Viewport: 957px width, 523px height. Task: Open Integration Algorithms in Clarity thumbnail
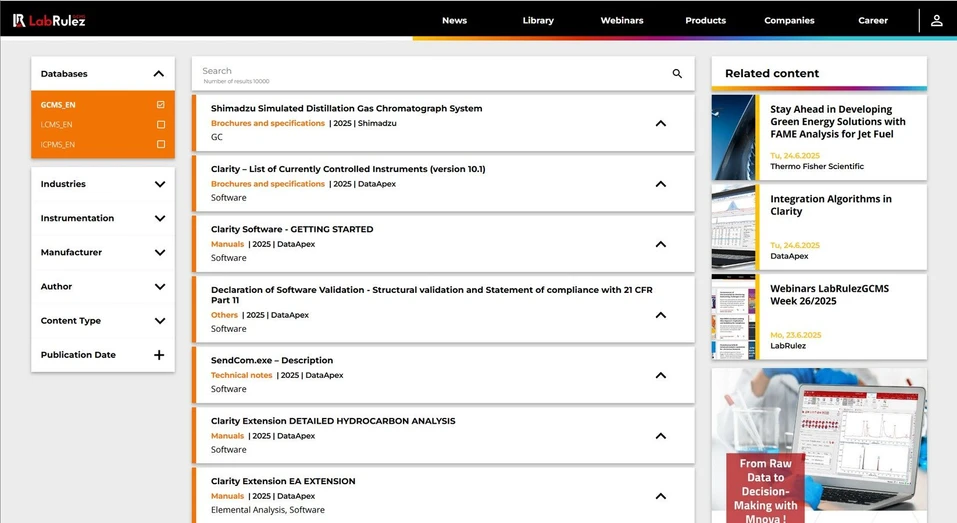734,227
